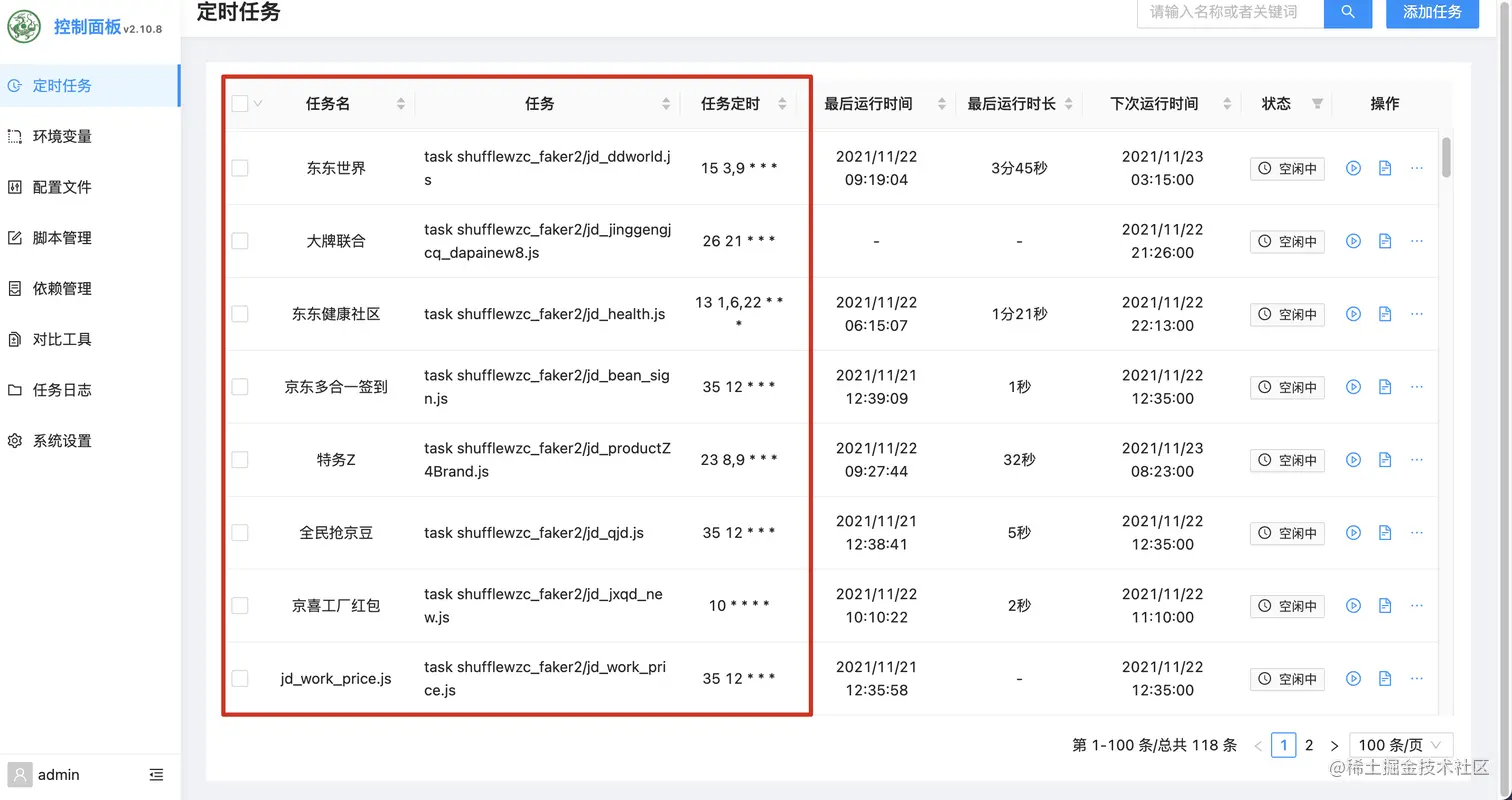1512x800 pixels.
Task: Open 依赖管理 in the sidebar
Action: (x=90, y=289)
